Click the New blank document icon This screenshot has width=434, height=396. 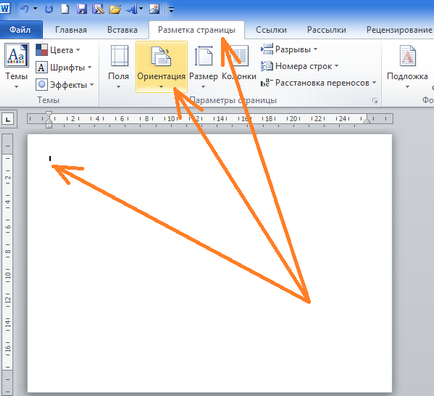[x=65, y=9]
